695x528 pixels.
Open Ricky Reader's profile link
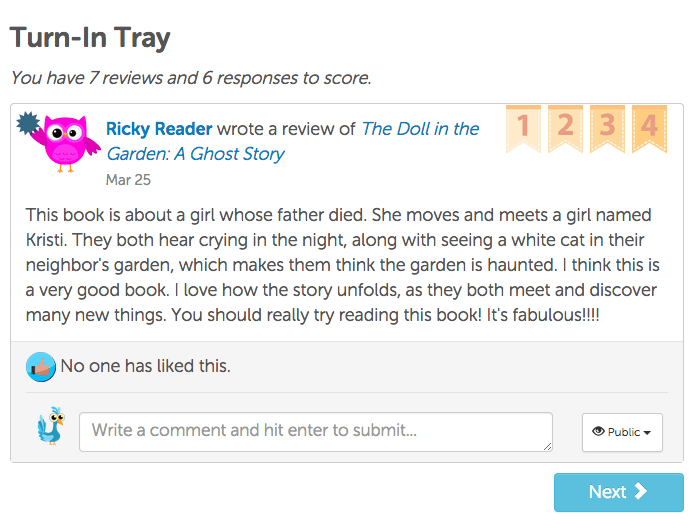159,129
